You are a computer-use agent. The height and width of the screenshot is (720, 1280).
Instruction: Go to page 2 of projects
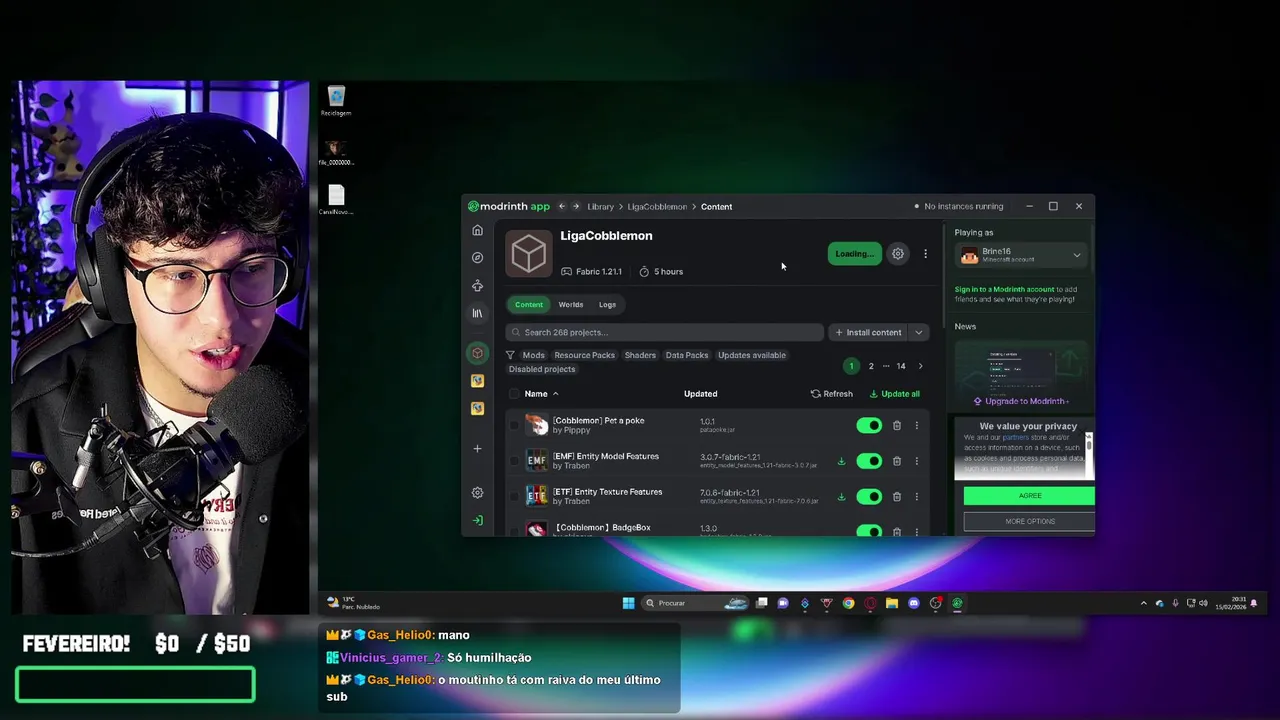click(871, 366)
